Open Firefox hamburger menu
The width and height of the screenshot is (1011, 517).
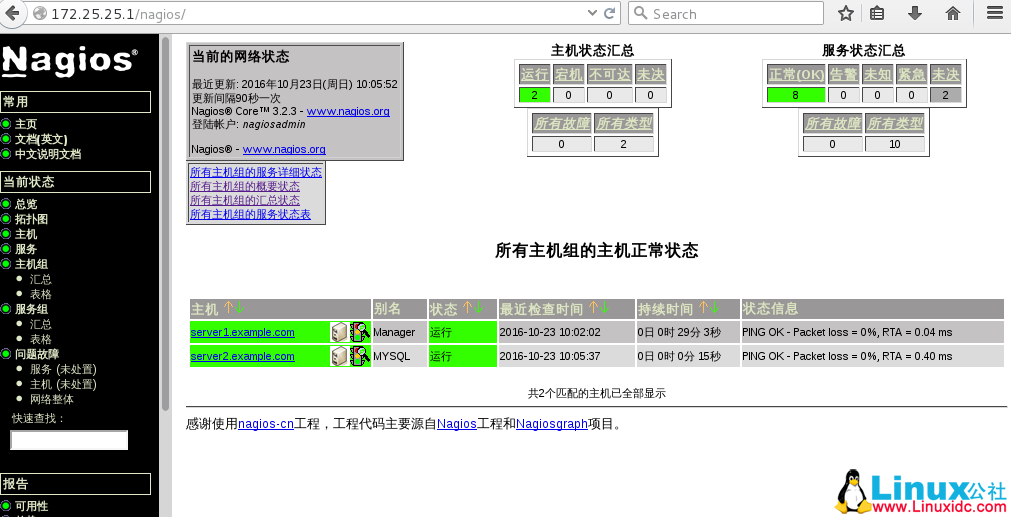994,13
